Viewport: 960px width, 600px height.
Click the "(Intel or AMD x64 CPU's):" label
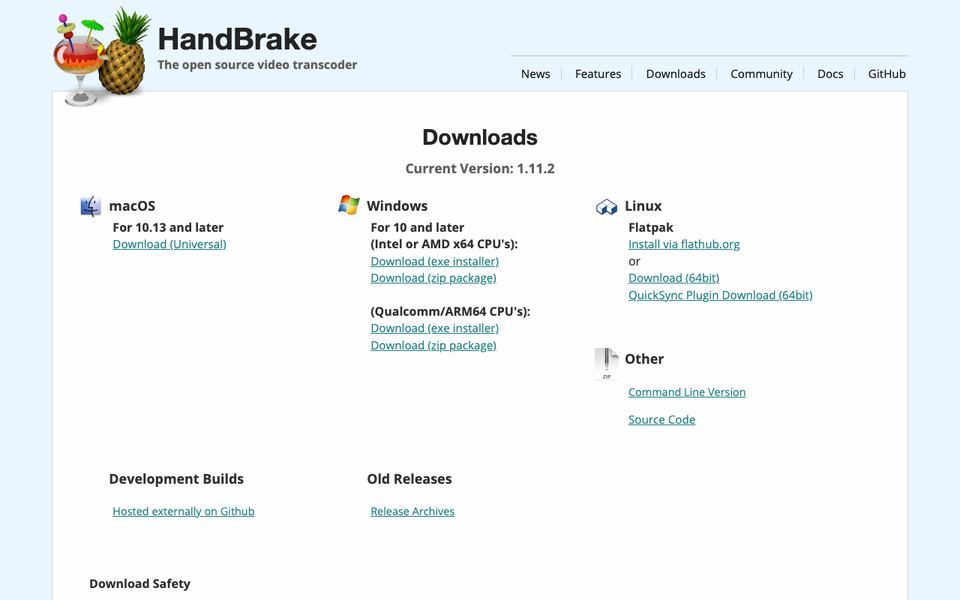coord(444,244)
